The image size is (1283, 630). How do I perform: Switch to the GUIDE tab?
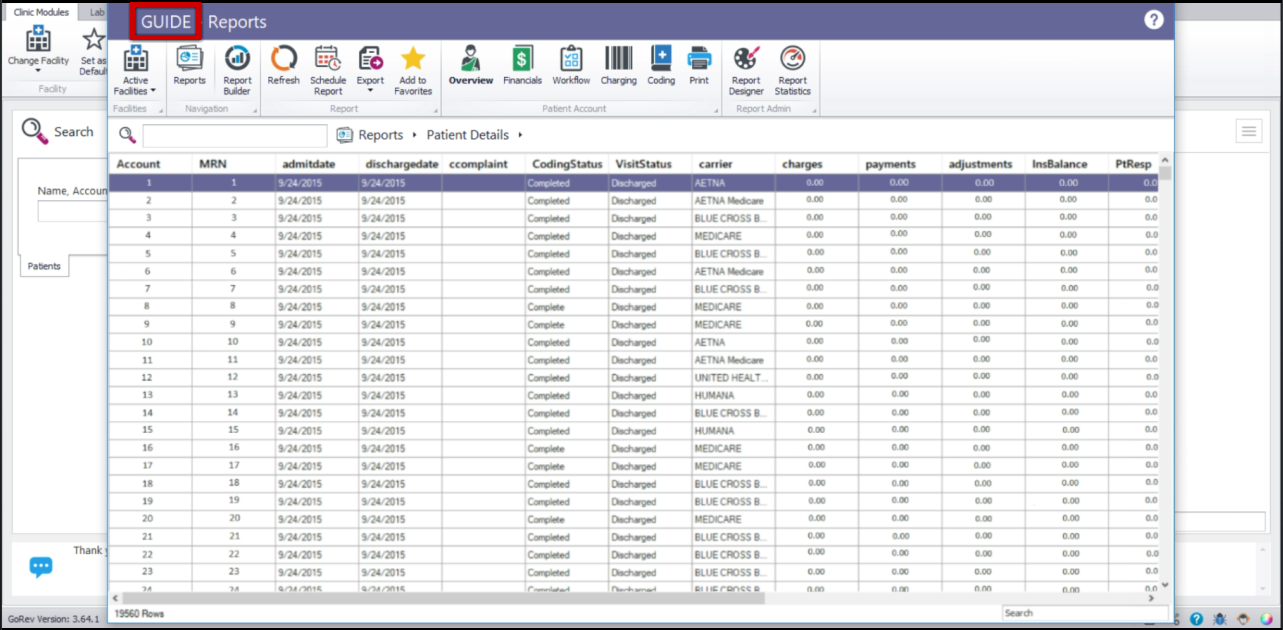[x=166, y=22]
